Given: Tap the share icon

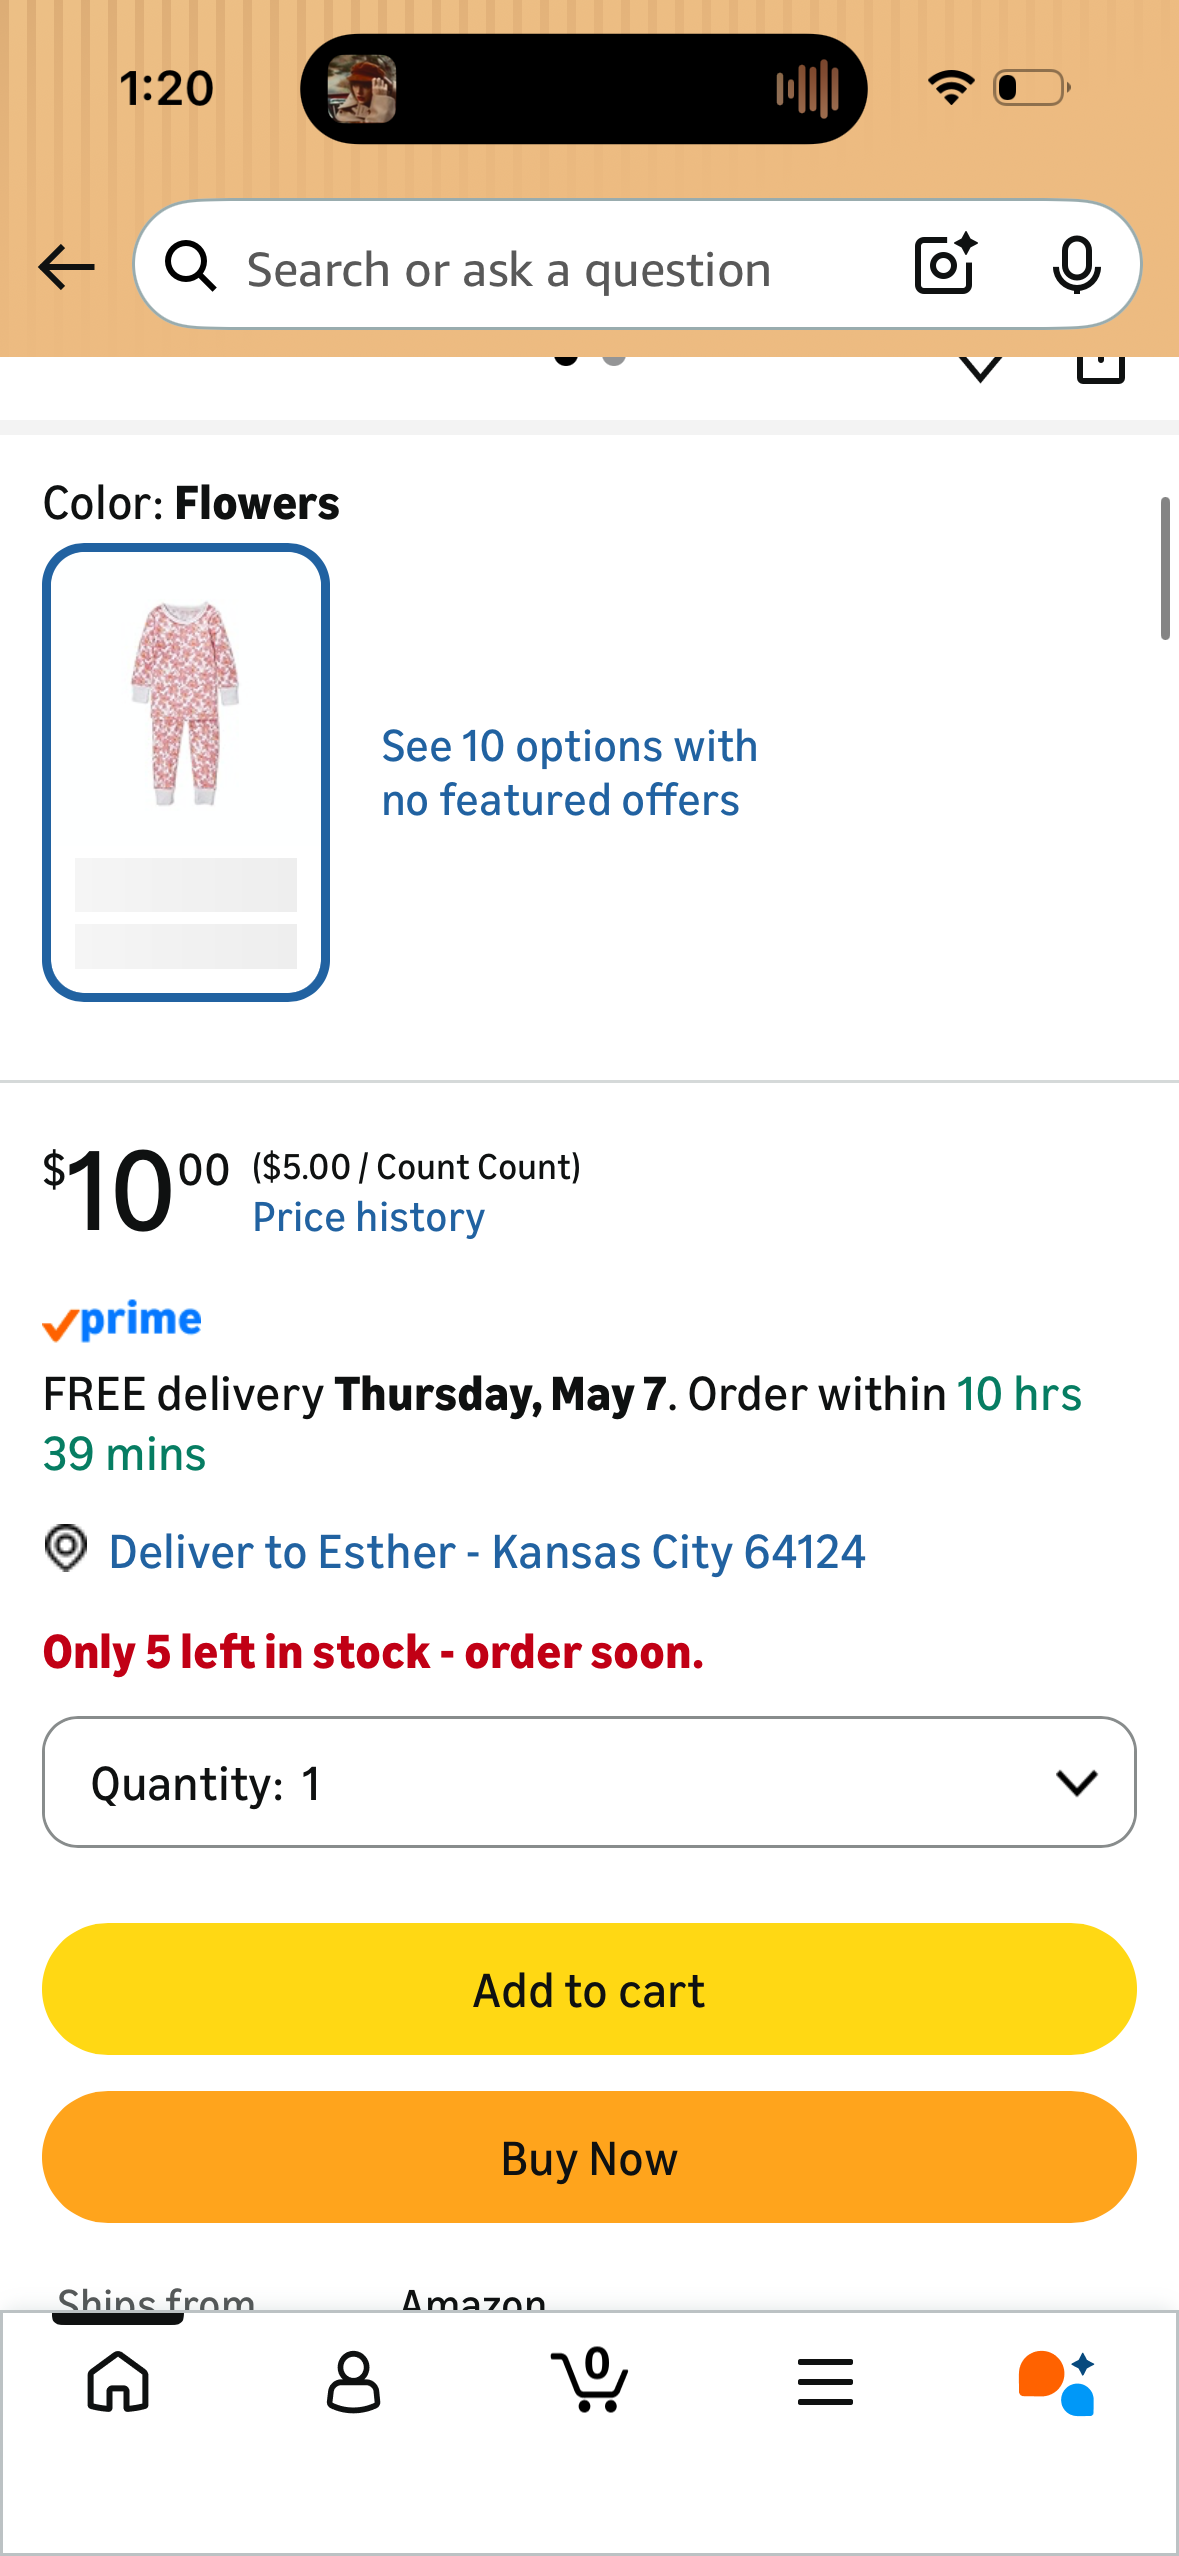Looking at the screenshot, I should coord(1101,368).
